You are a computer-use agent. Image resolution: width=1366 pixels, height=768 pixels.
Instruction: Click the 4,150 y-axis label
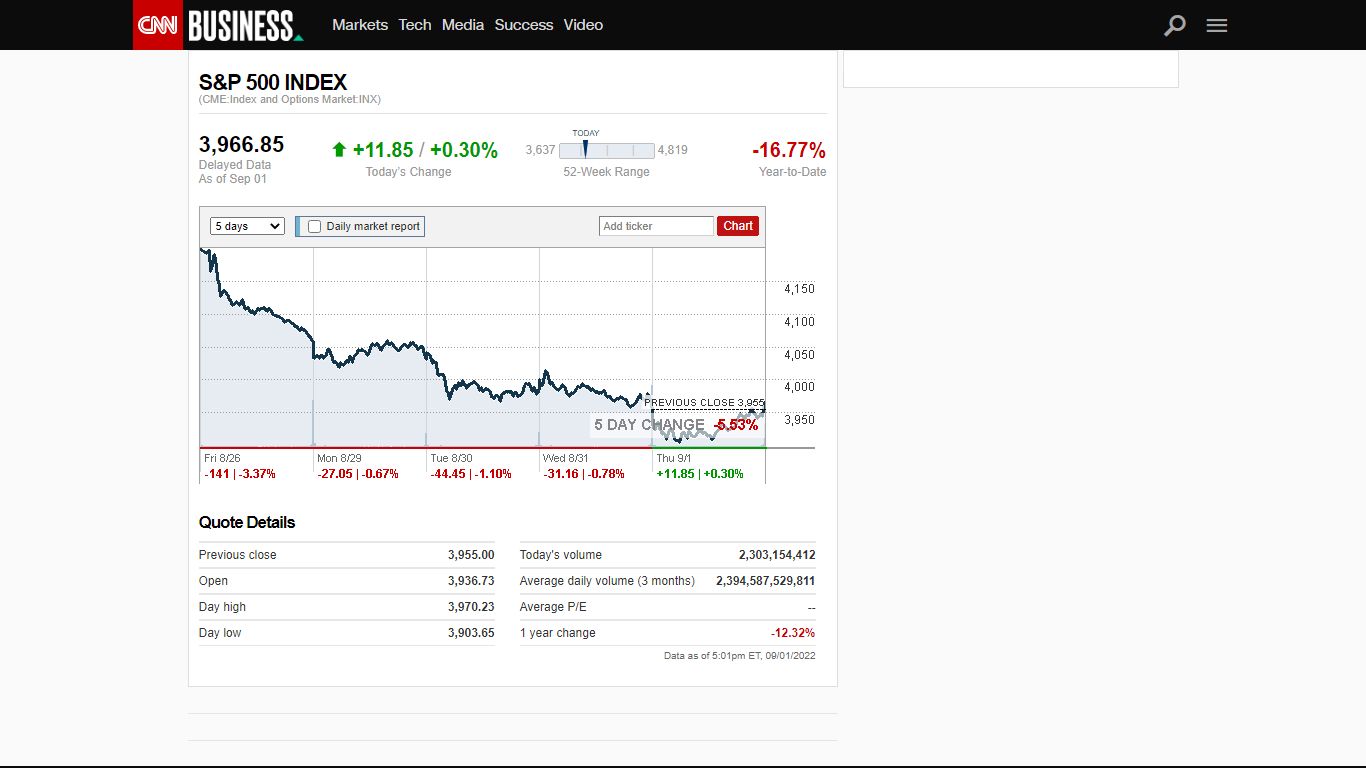800,289
